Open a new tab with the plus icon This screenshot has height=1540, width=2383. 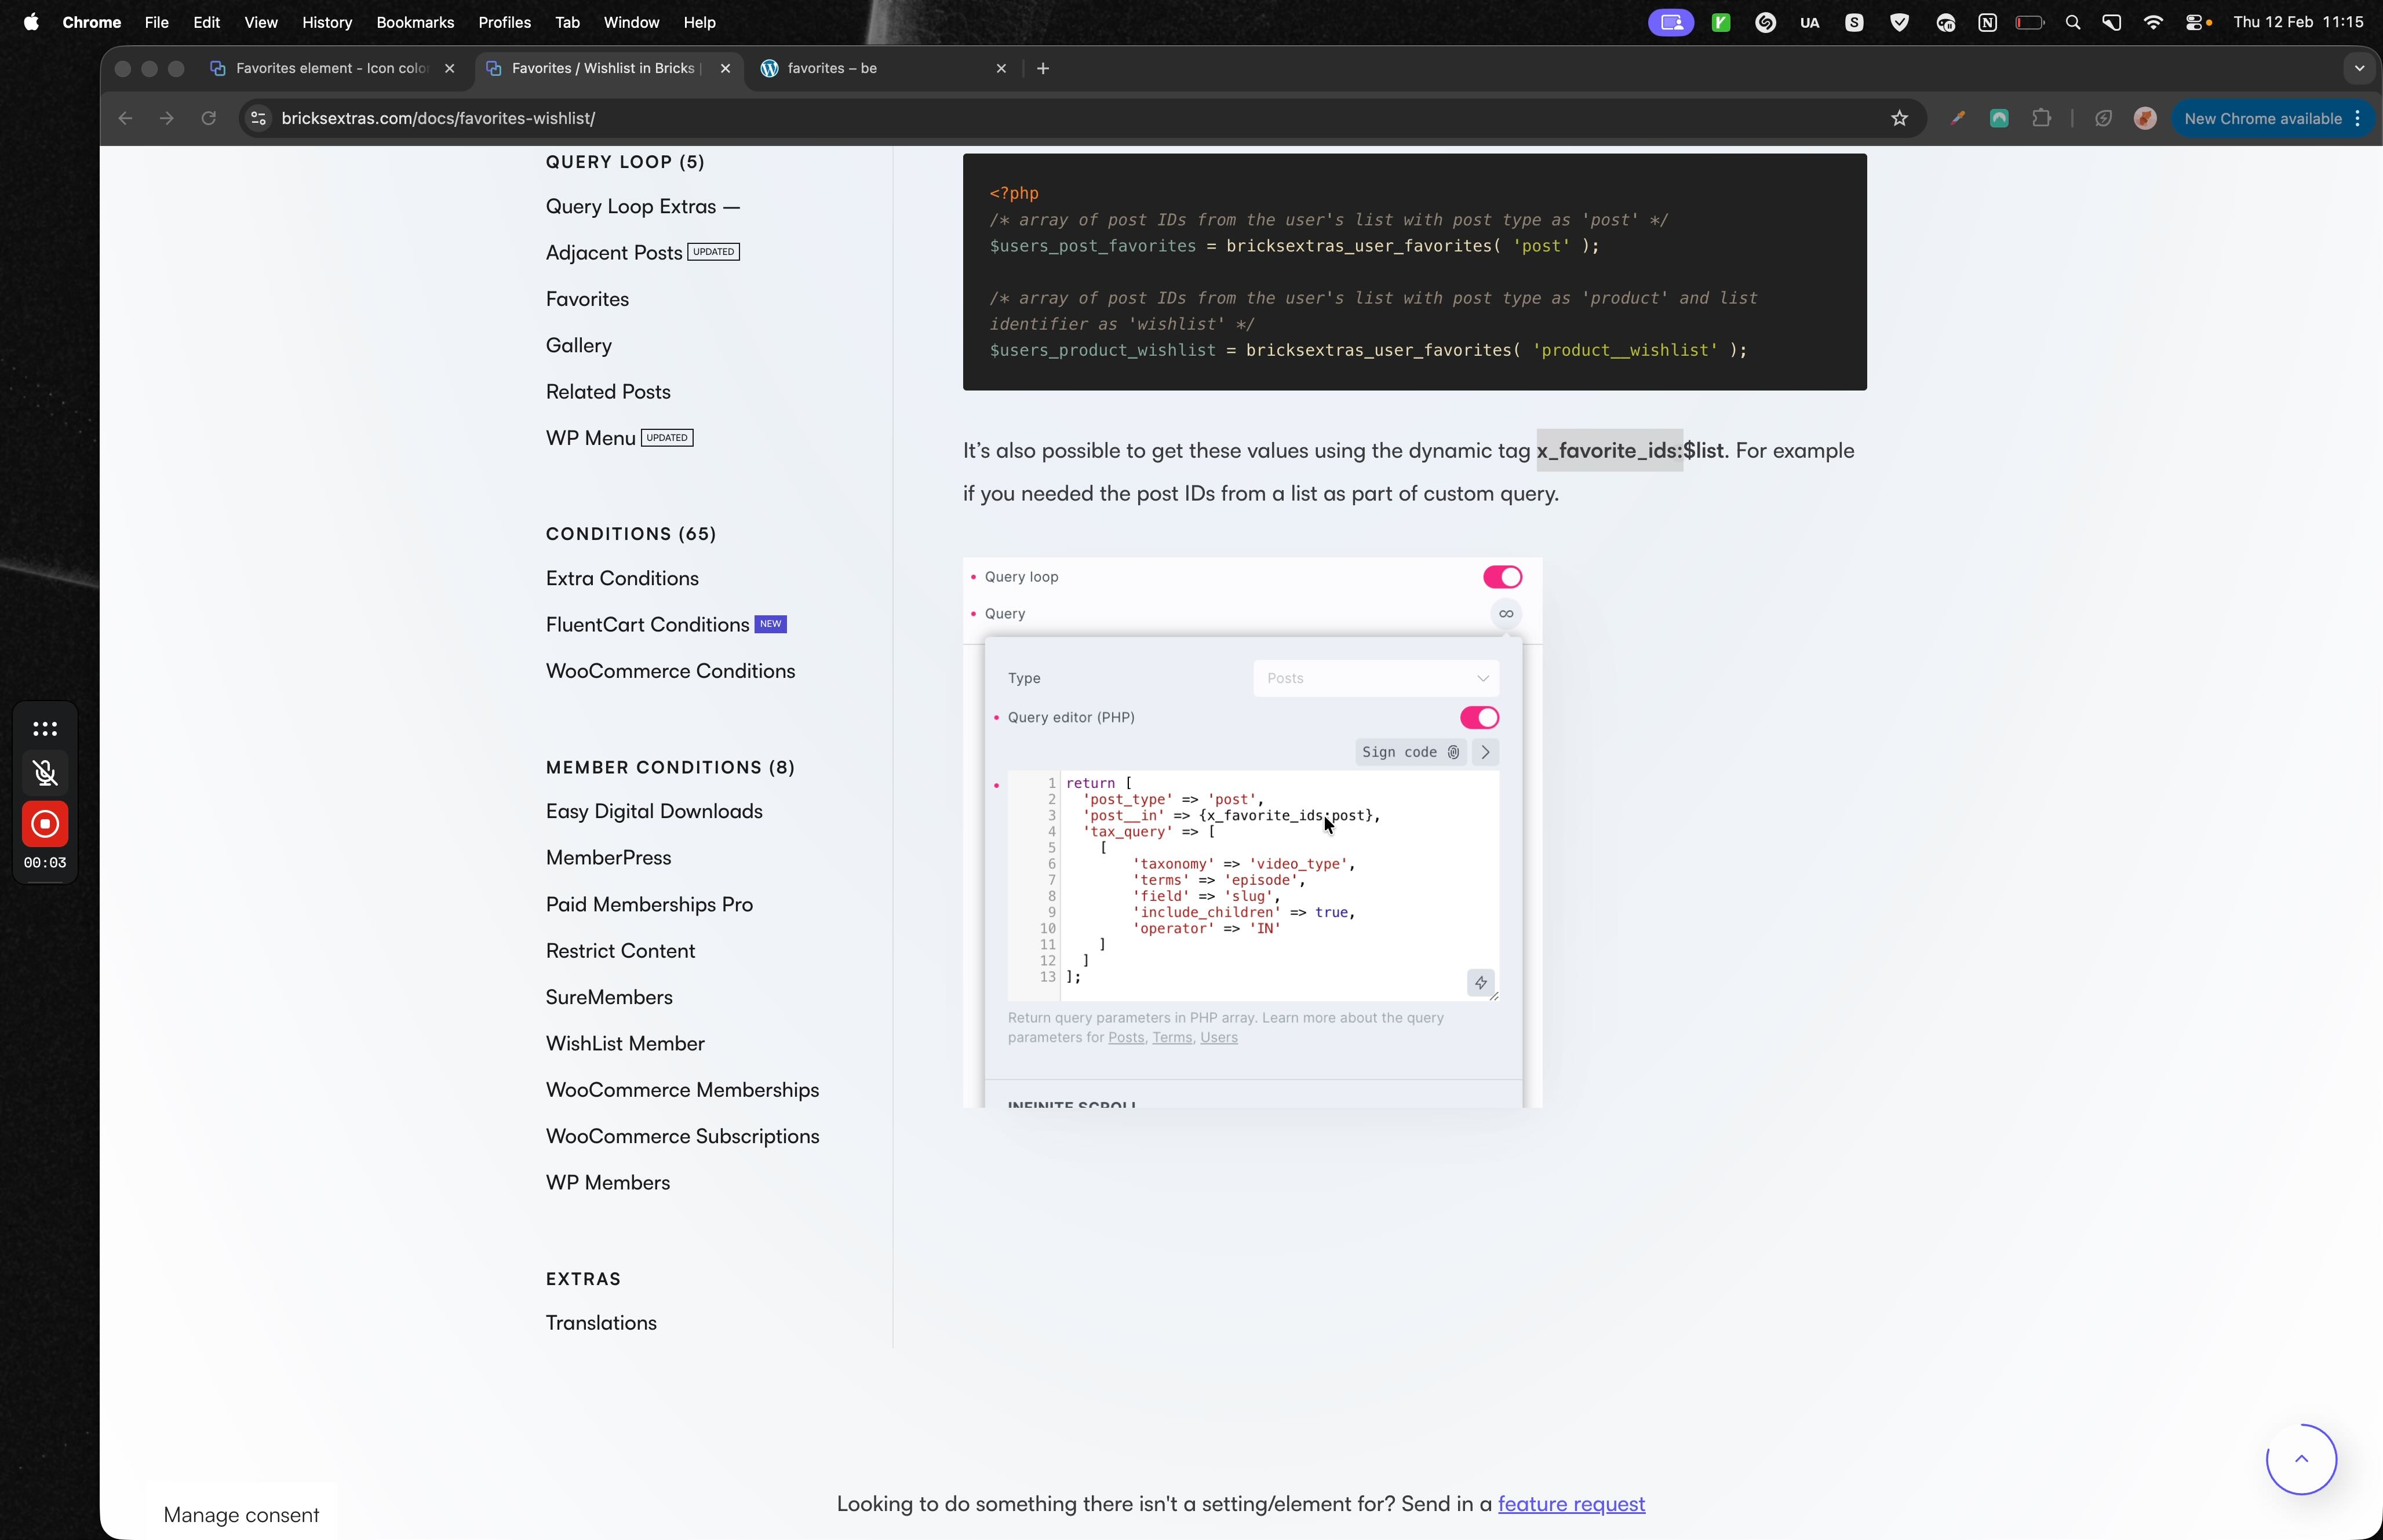(x=1043, y=68)
